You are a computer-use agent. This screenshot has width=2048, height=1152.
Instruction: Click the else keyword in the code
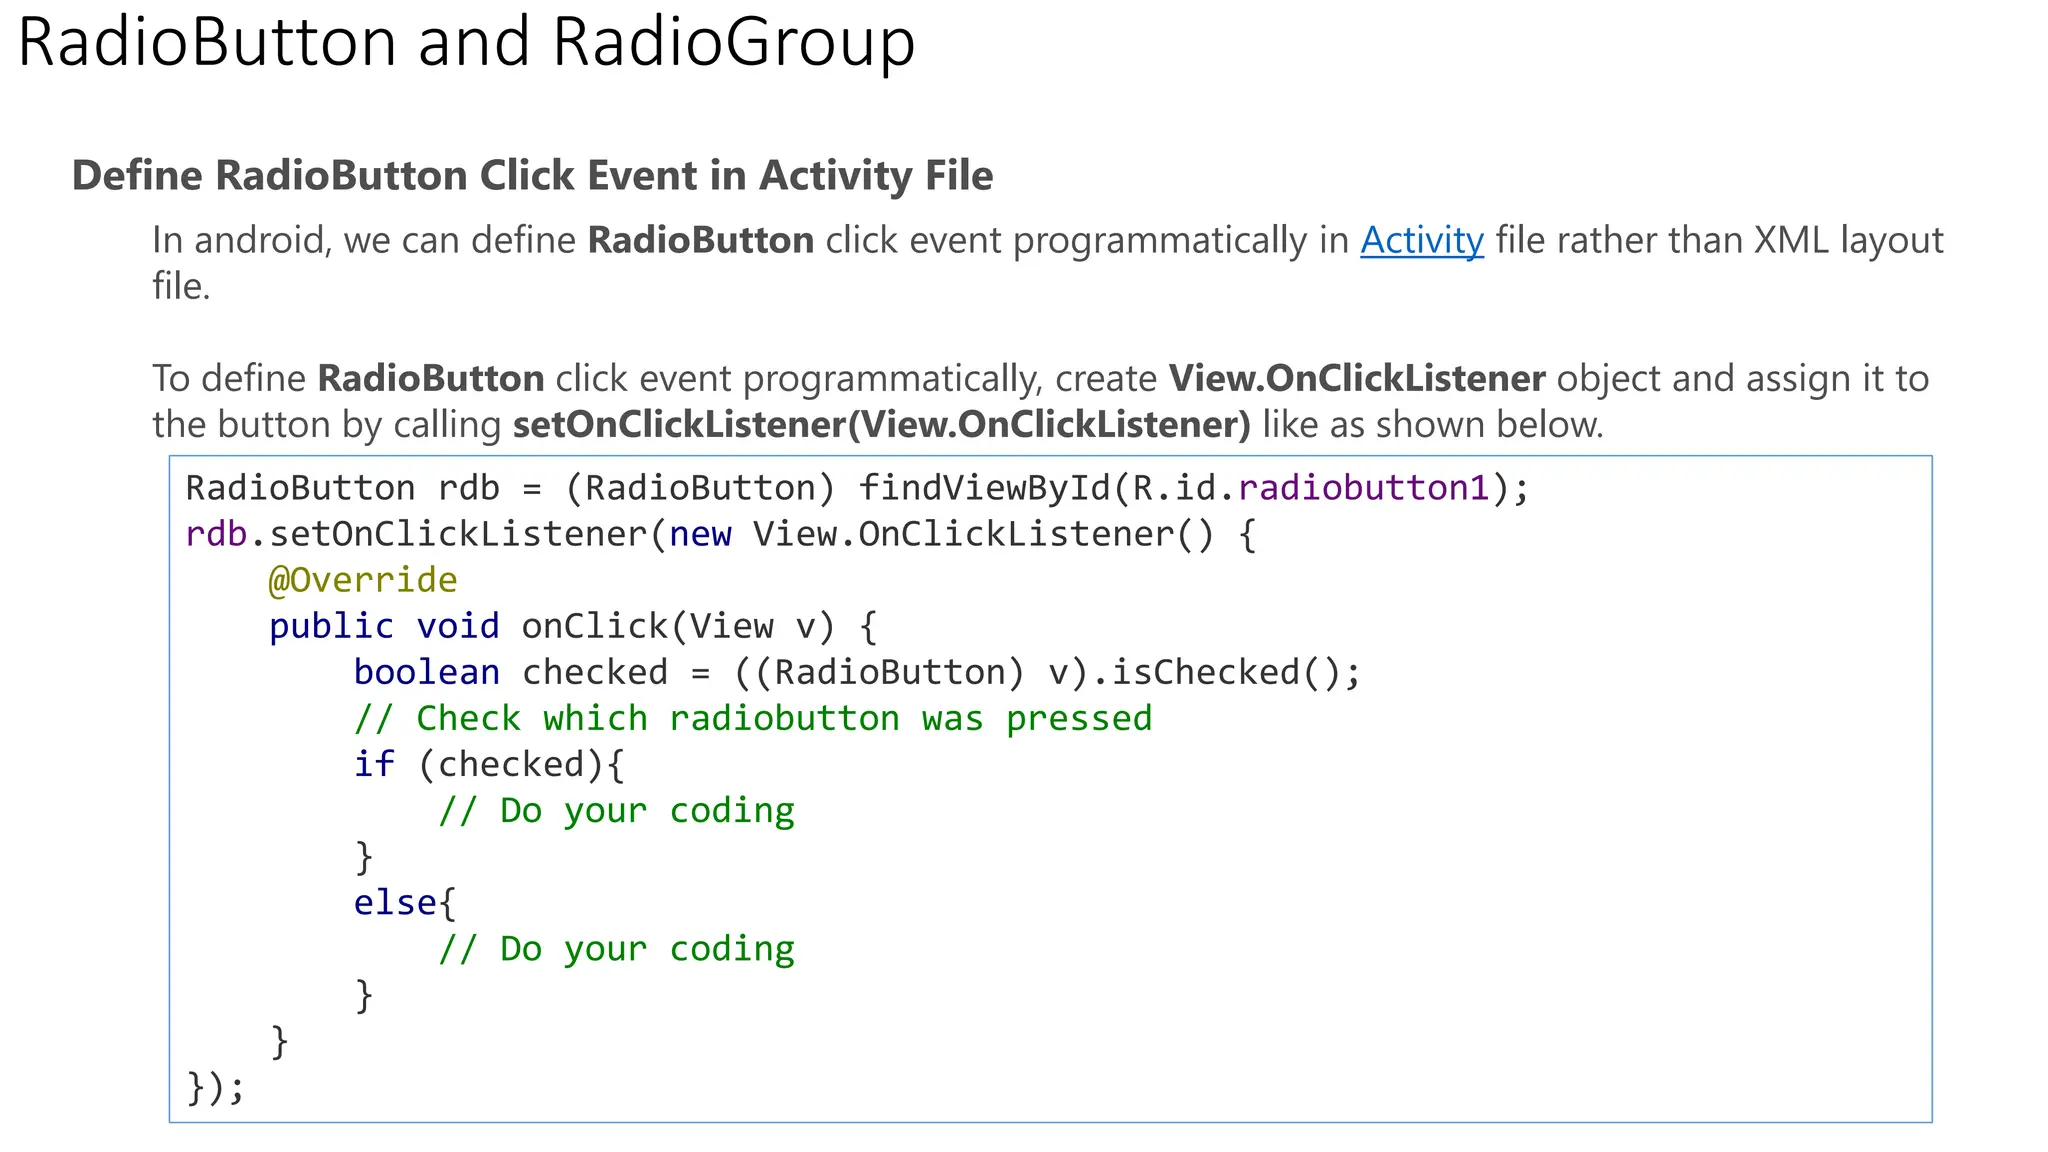click(395, 902)
